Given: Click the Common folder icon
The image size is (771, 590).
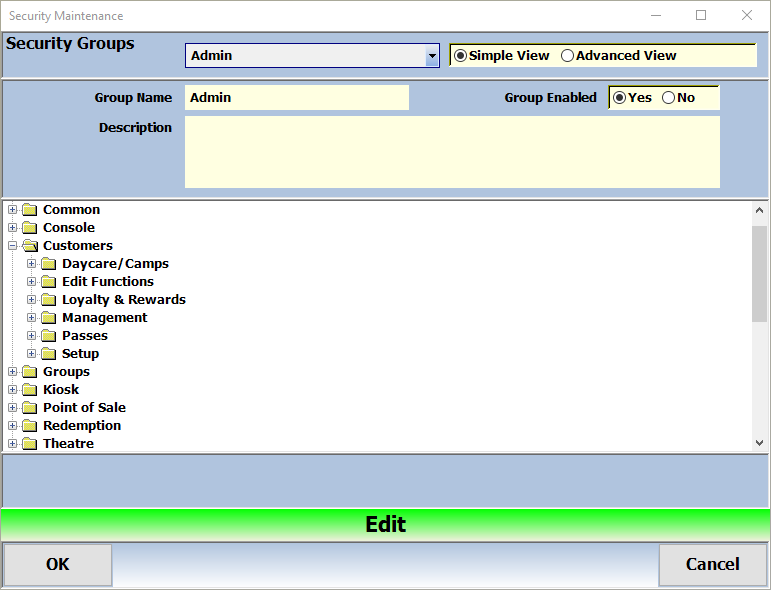Looking at the screenshot, I should coord(29,210).
